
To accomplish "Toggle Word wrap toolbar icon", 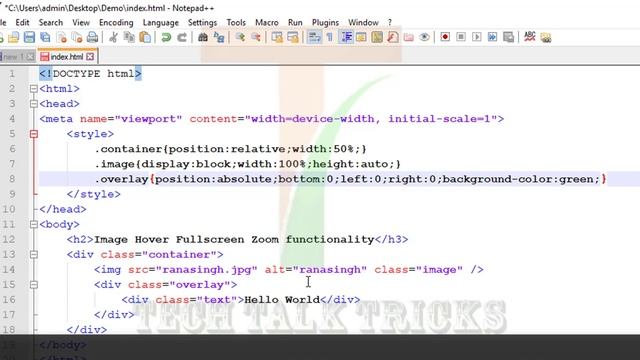I will click(x=314, y=38).
